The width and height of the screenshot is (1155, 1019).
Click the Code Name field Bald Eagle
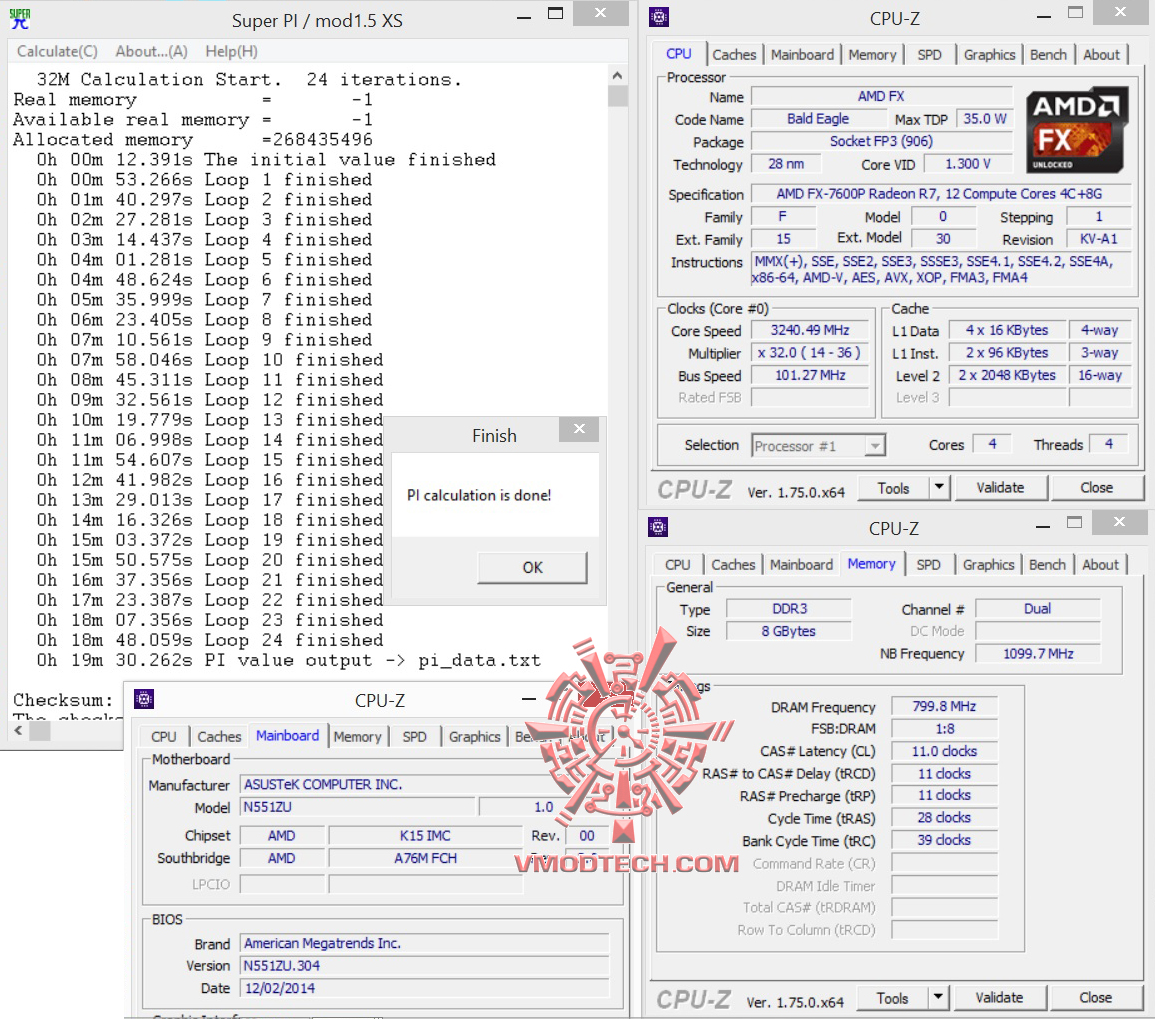click(818, 119)
